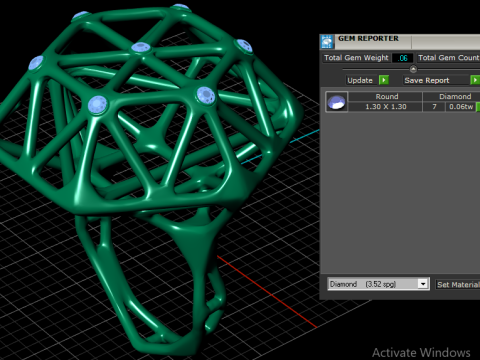The image size is (480, 360).
Task: Click the 'Total Gem Count' label
Action: tap(448, 58)
